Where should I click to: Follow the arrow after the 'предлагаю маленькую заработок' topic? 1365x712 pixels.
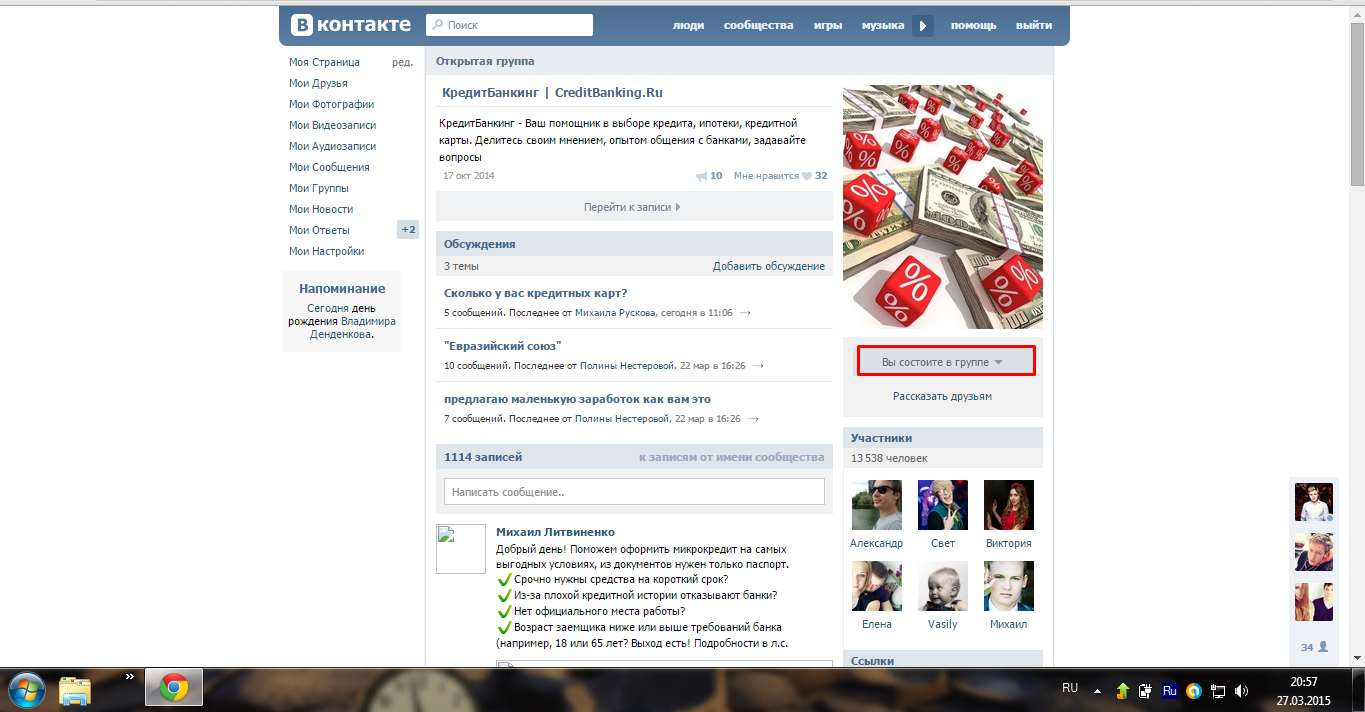click(x=753, y=419)
